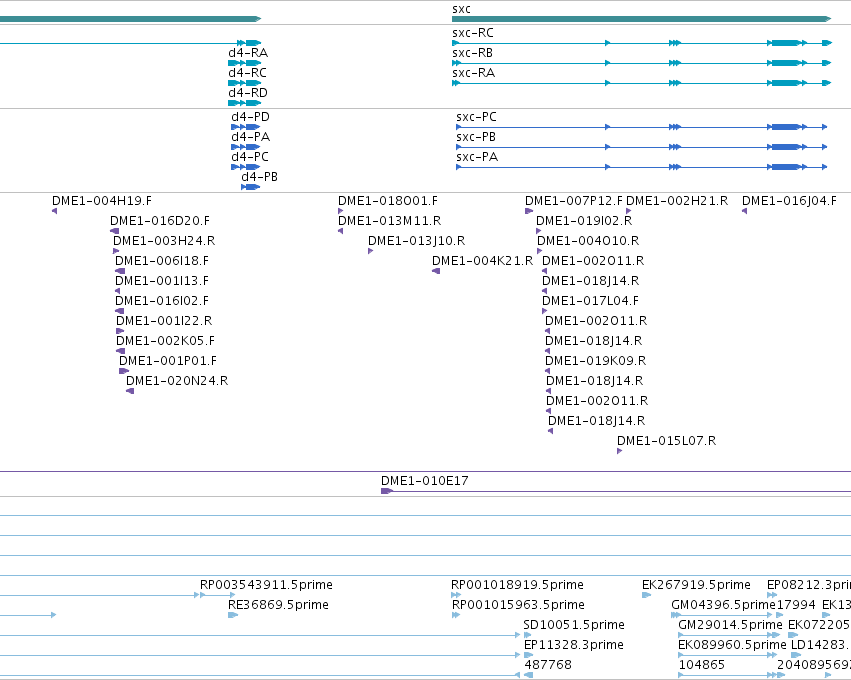This screenshot has width=851, height=680.
Task: Click the arrow glyph under DME1-001P01.F
Action: pos(124,371)
